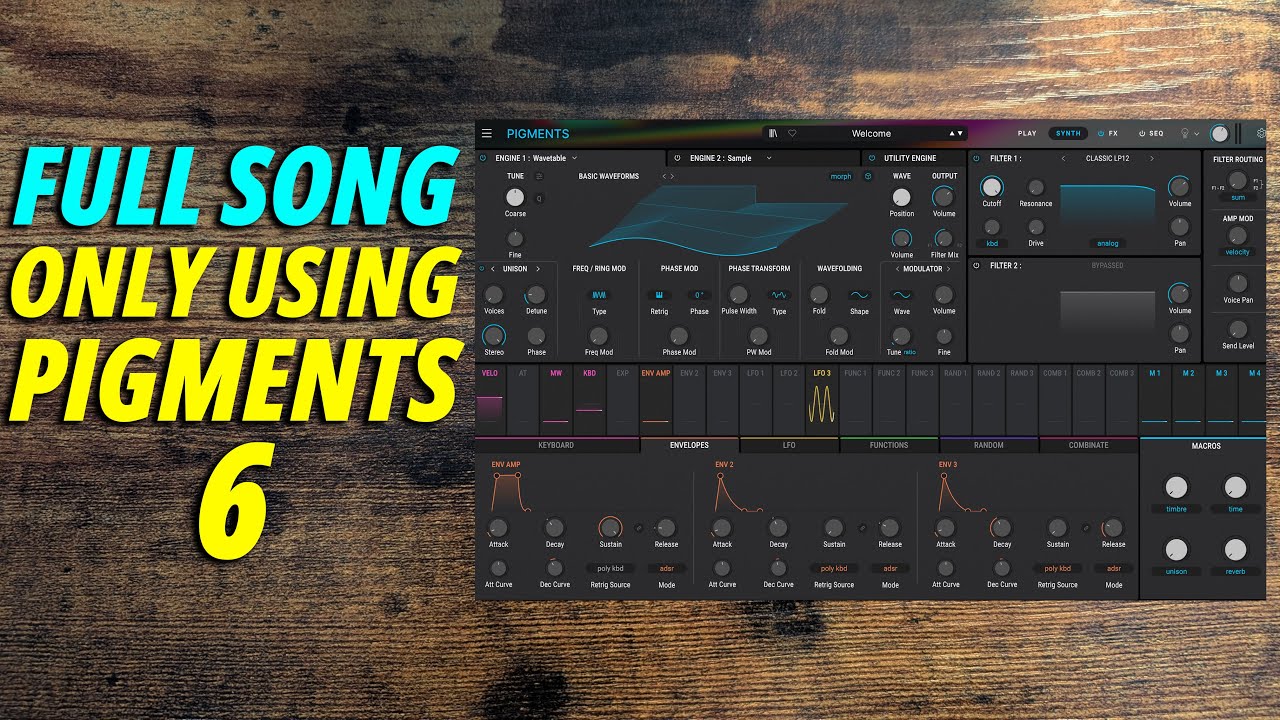
Task: Click the timbre macro knob
Action: [1176, 488]
